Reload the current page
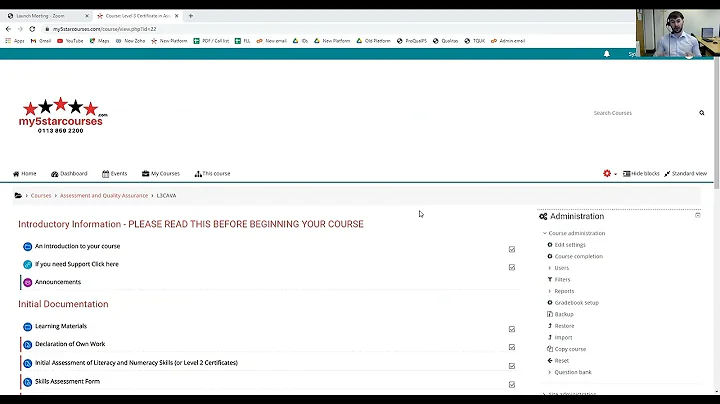720x404 pixels. [x=32, y=29]
